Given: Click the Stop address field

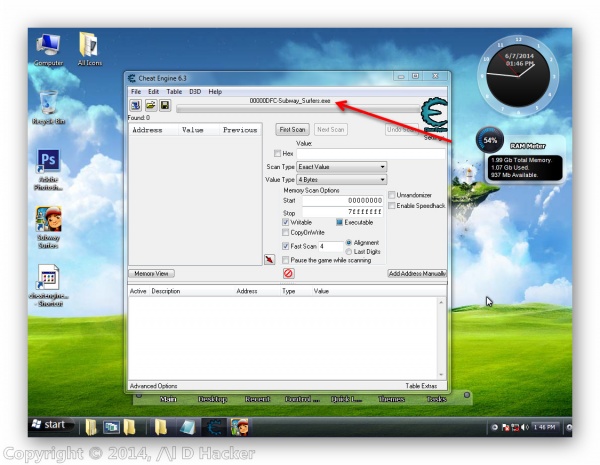Looking at the screenshot, I should [342, 212].
